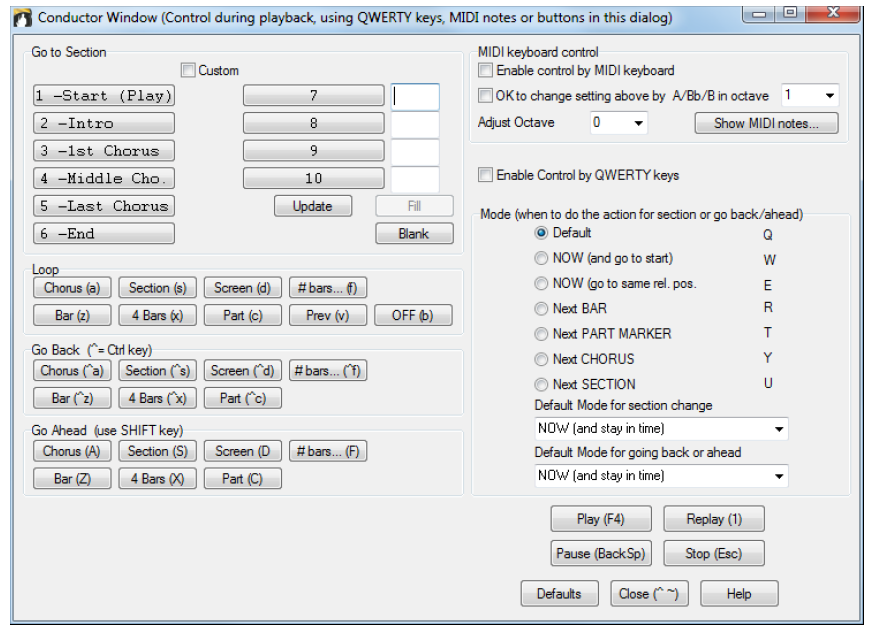This screenshot has width=872, height=629.
Task: Enable the Custom section checkbox
Action: coord(188,70)
